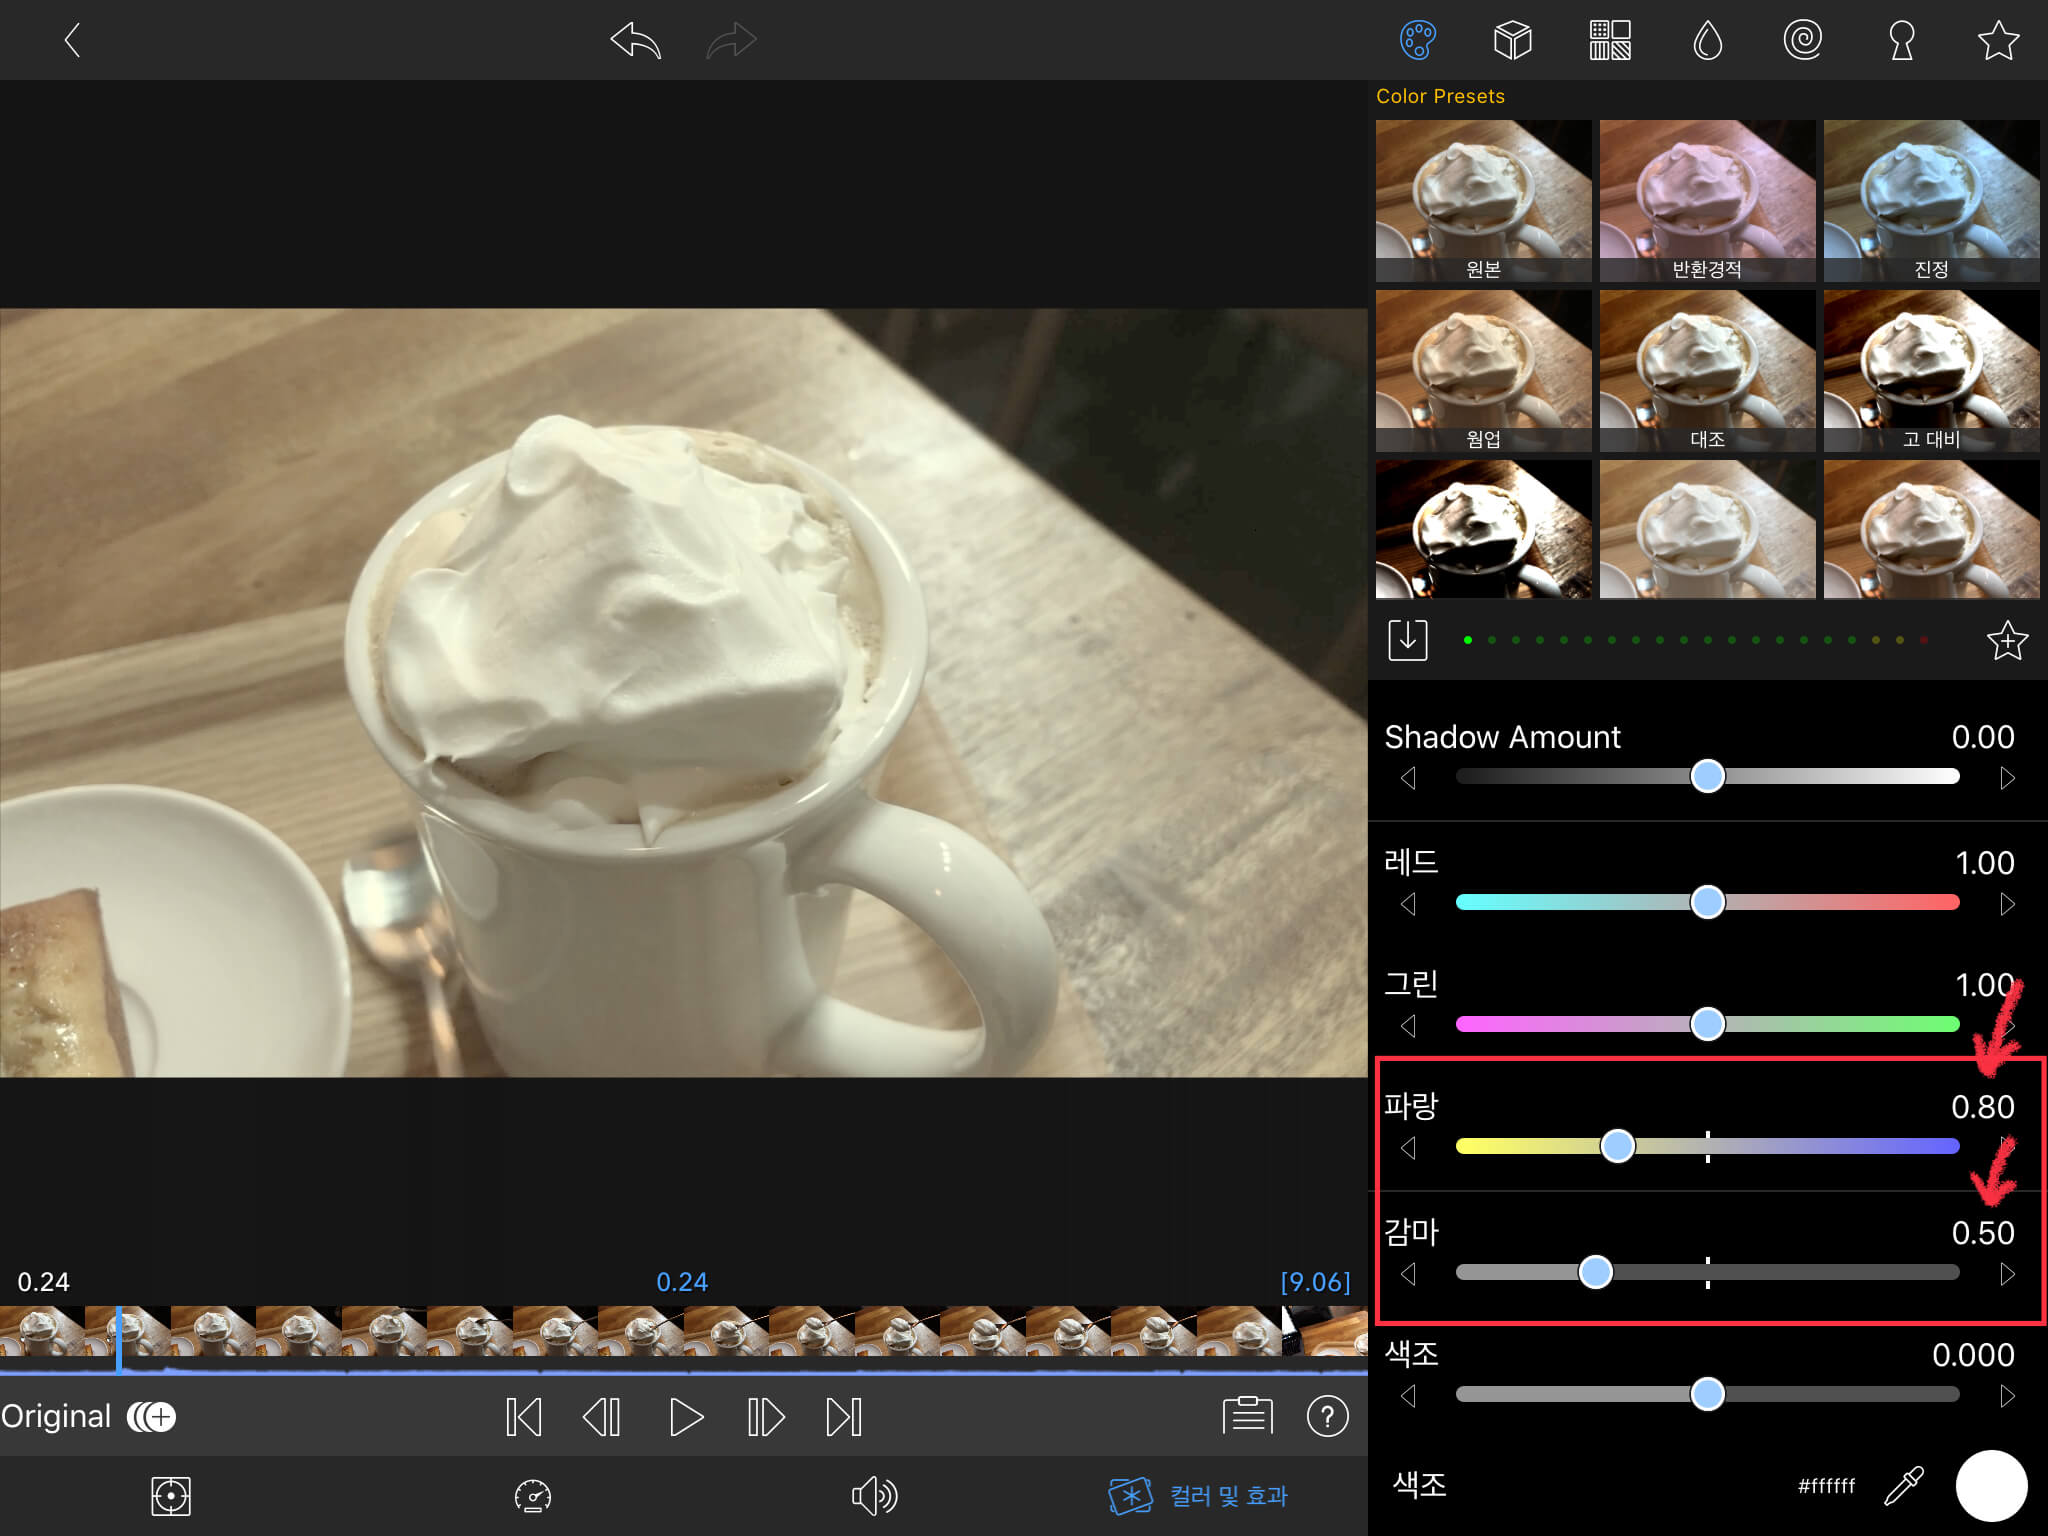2048x1536 pixels.
Task: Go back with the top-left chevron
Action: coord(71,41)
